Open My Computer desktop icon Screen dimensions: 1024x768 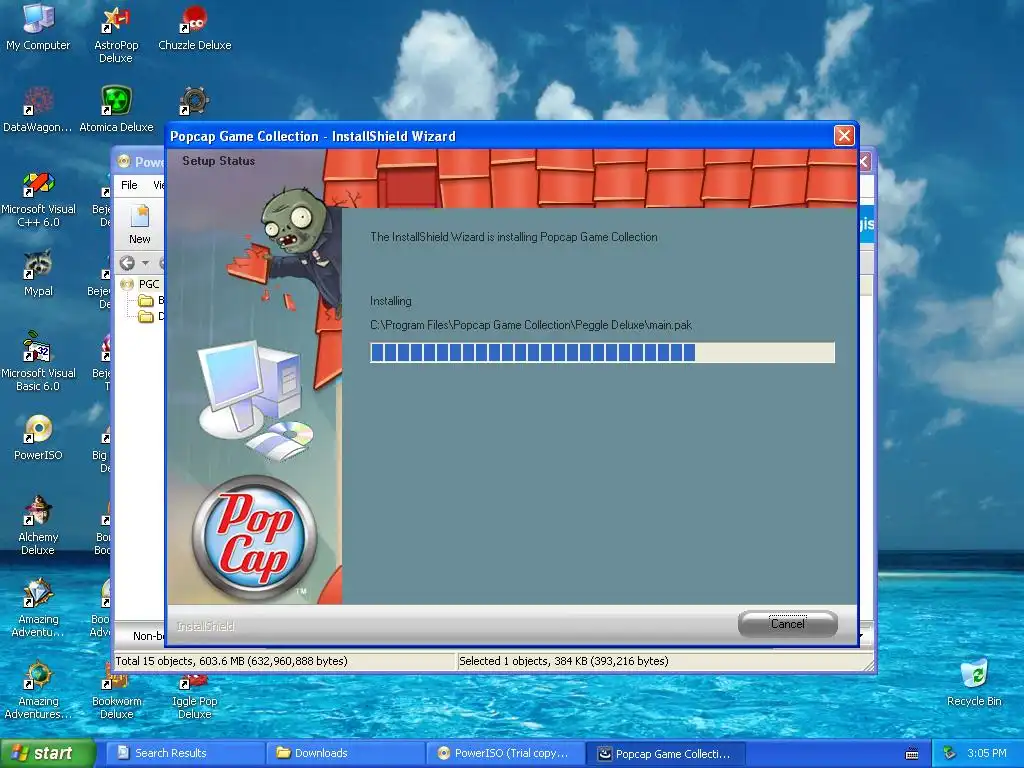click(38, 27)
